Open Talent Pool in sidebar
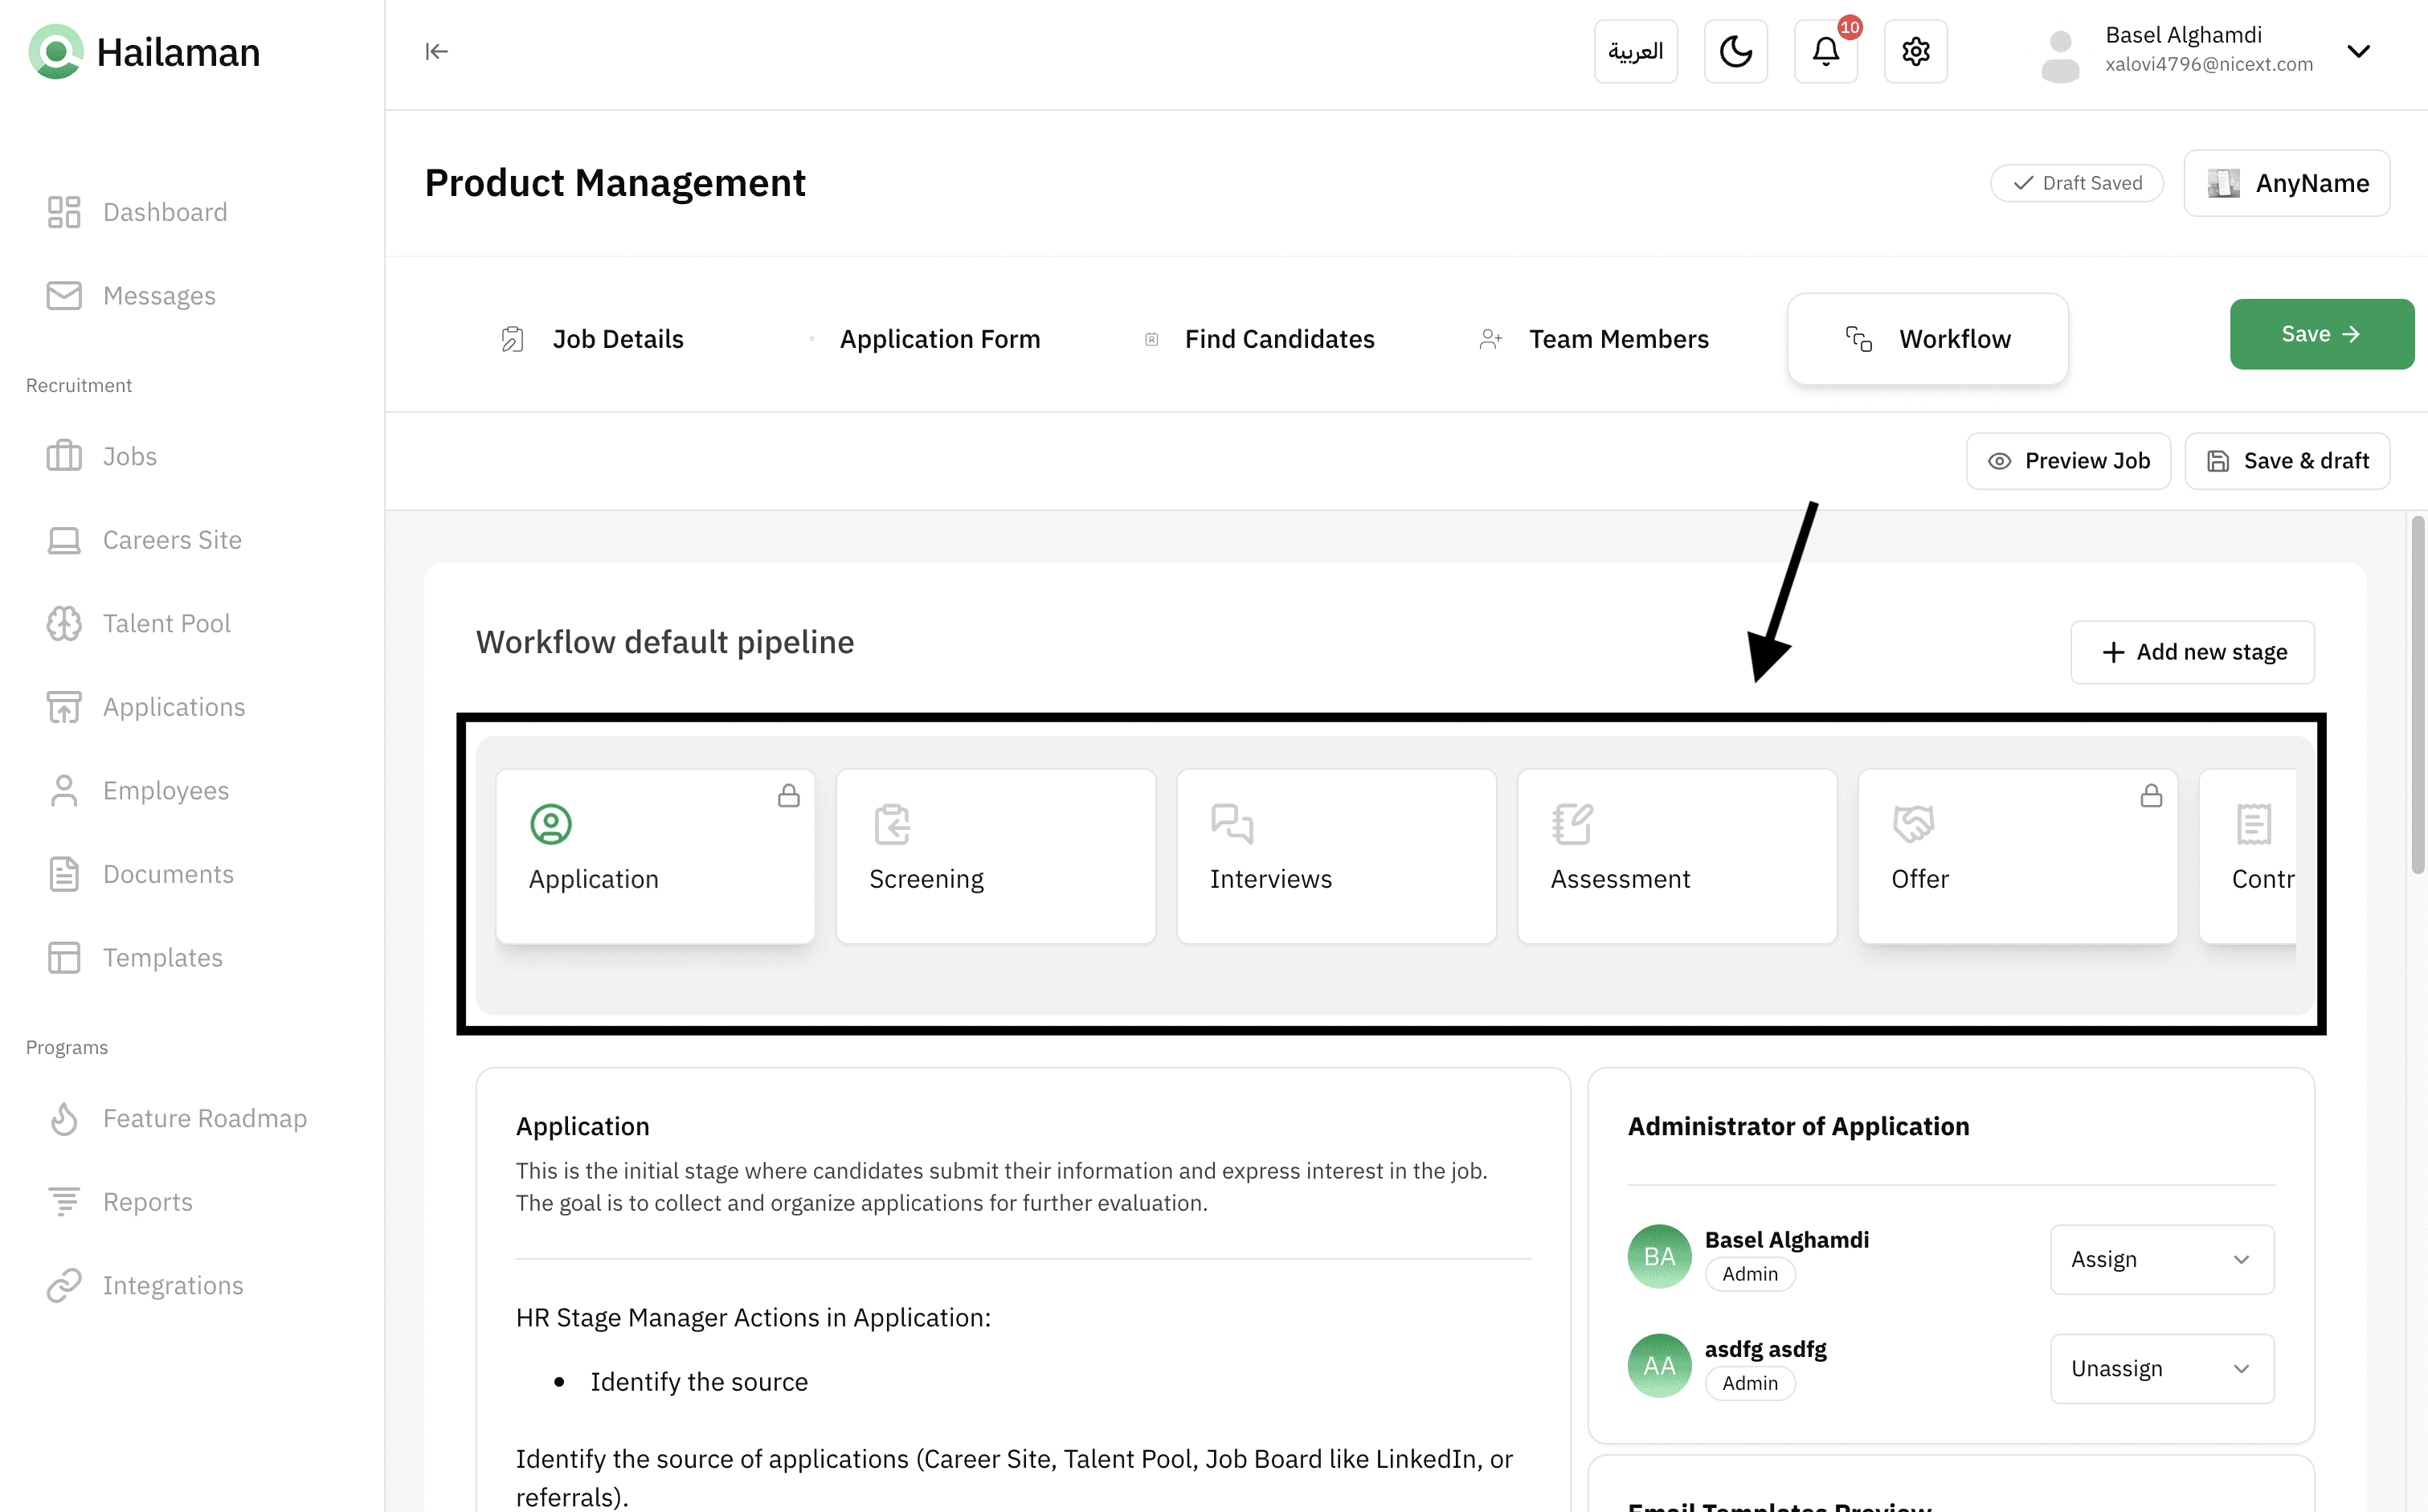Viewport: 2428px width, 1512px height. point(166,624)
